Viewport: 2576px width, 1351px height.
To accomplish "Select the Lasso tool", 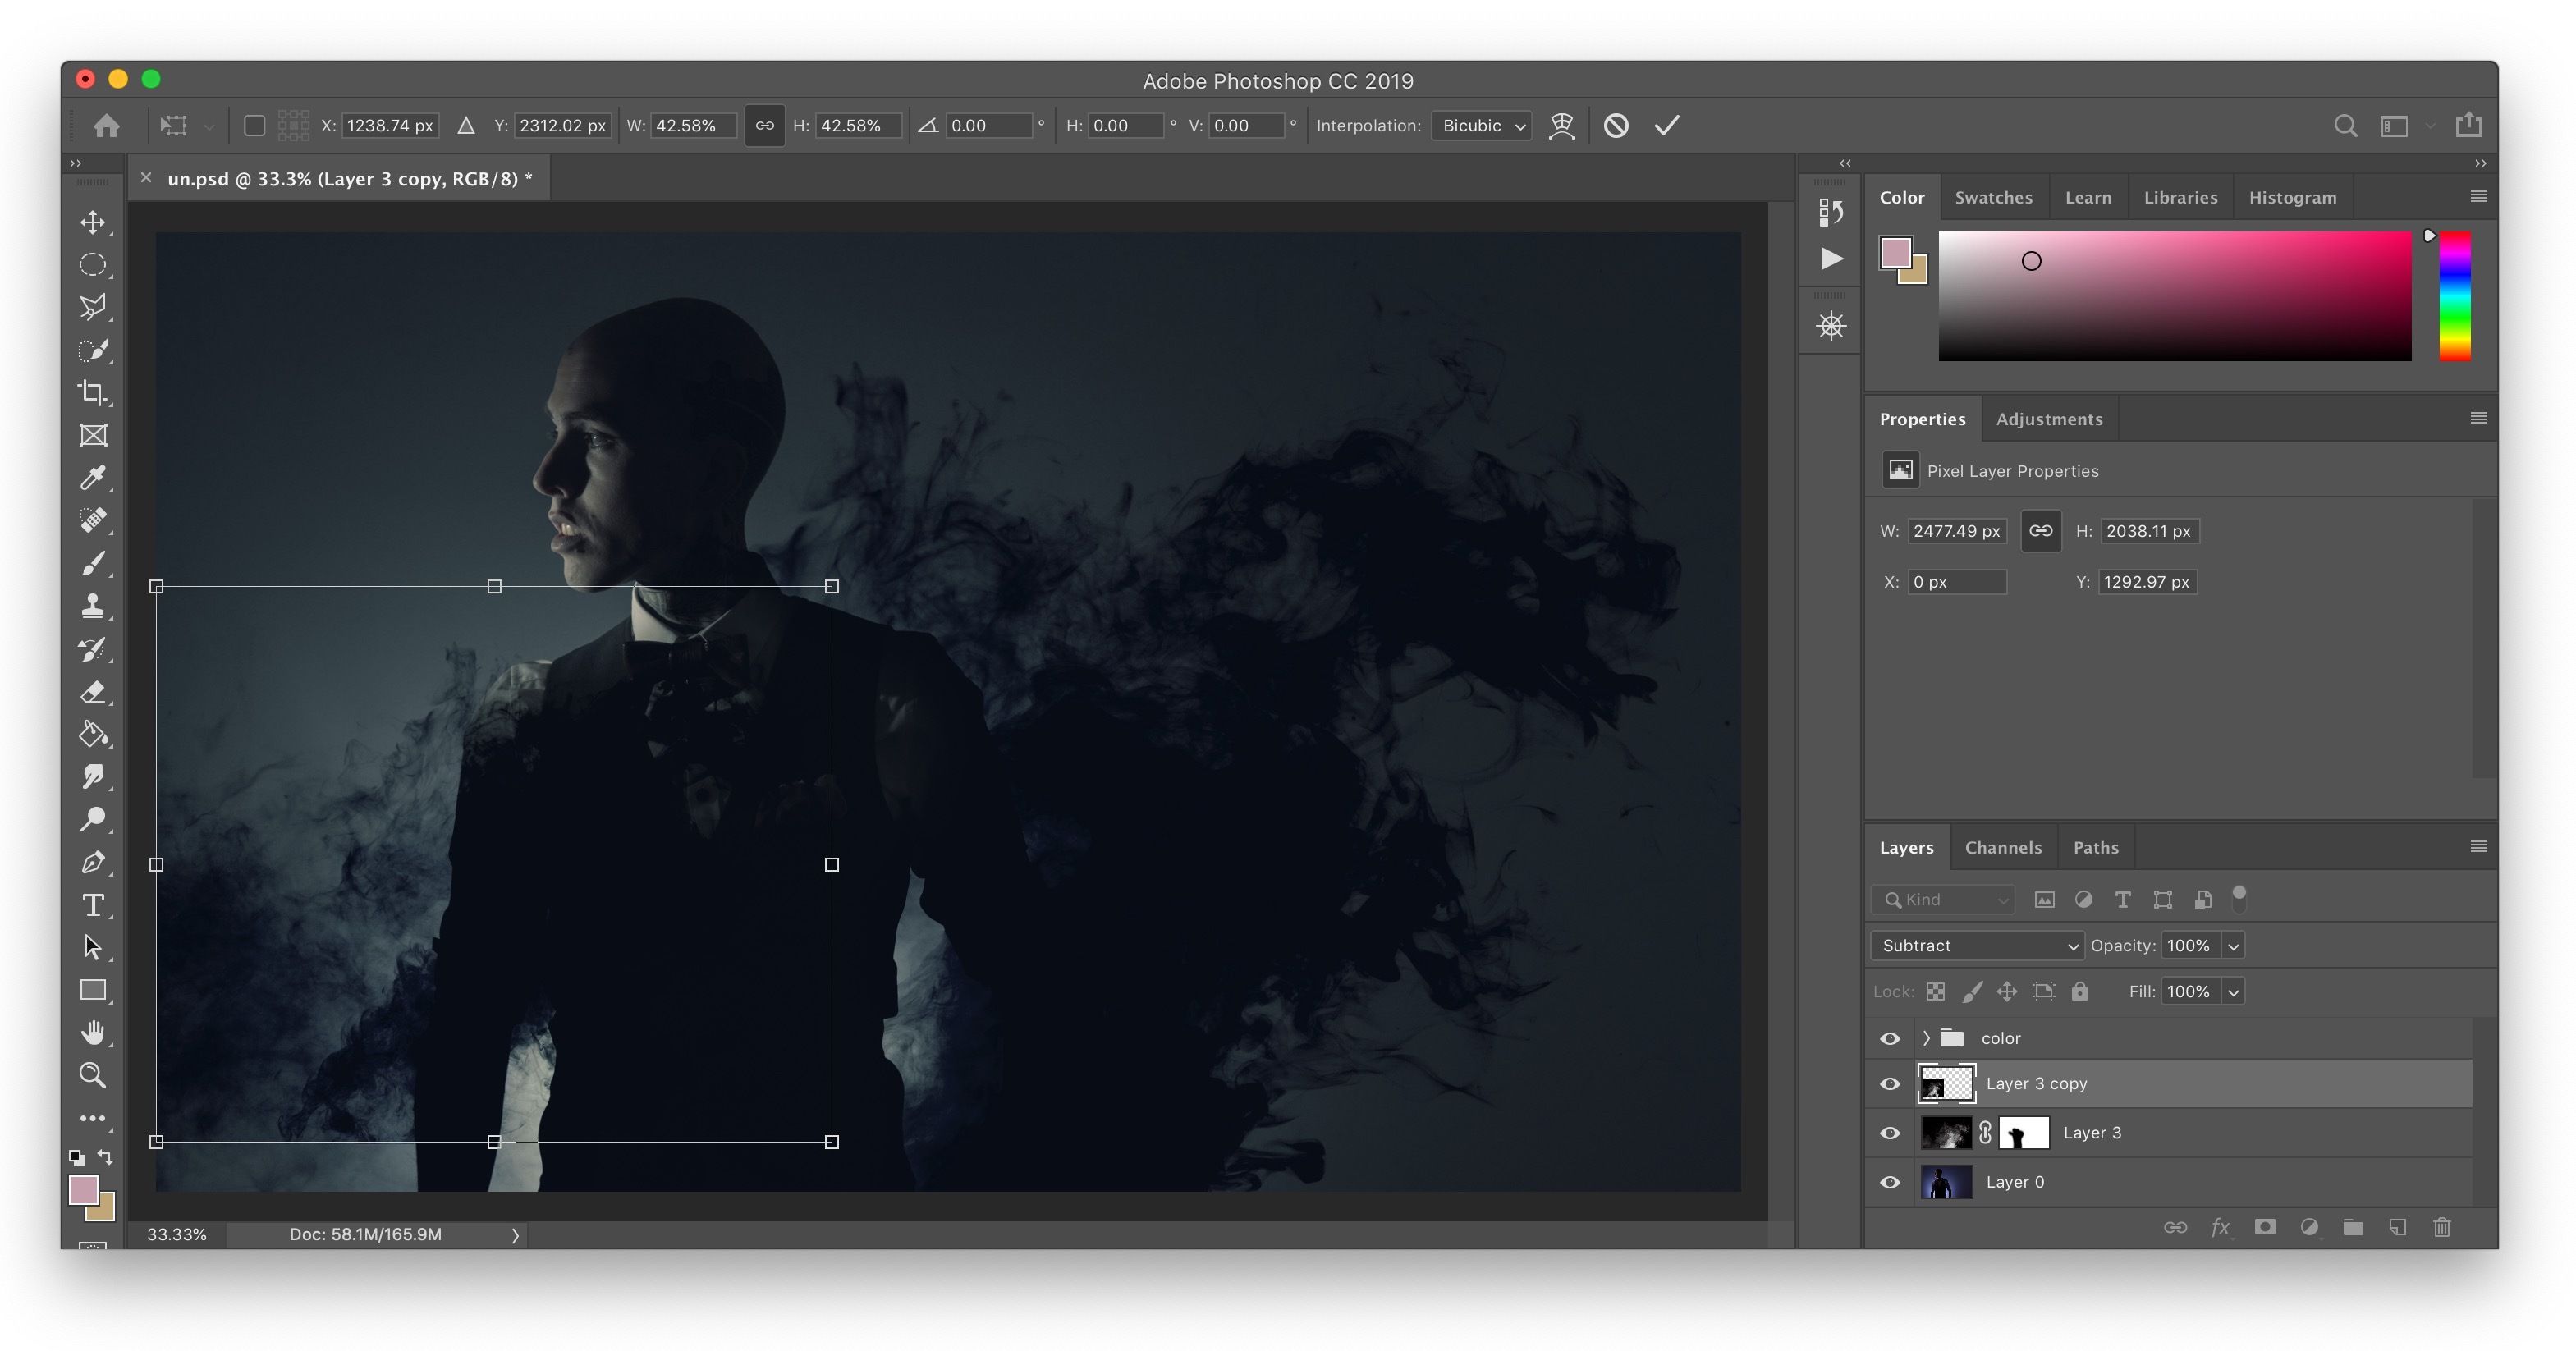I will [94, 307].
